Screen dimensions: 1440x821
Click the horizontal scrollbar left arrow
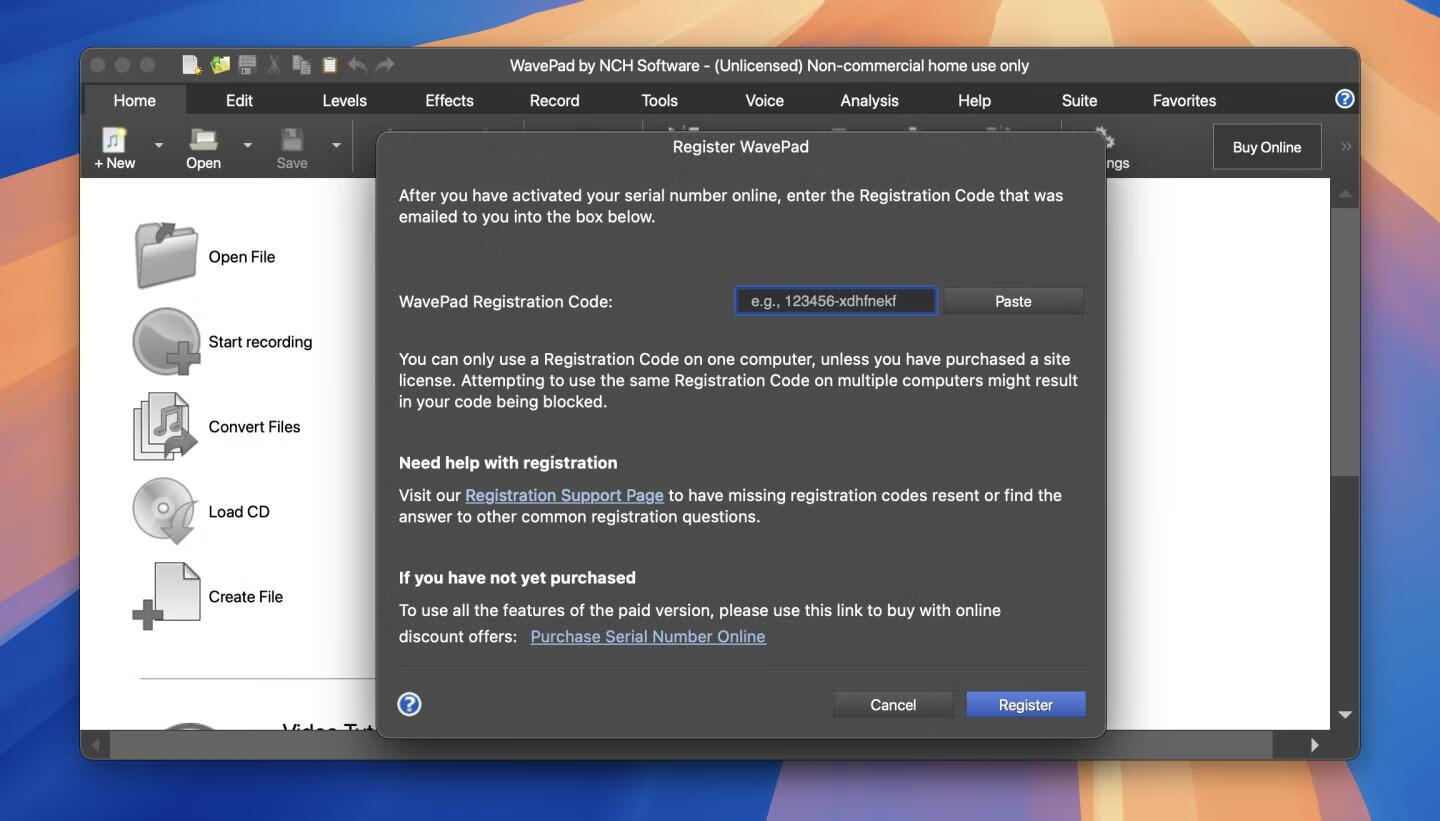(x=96, y=745)
